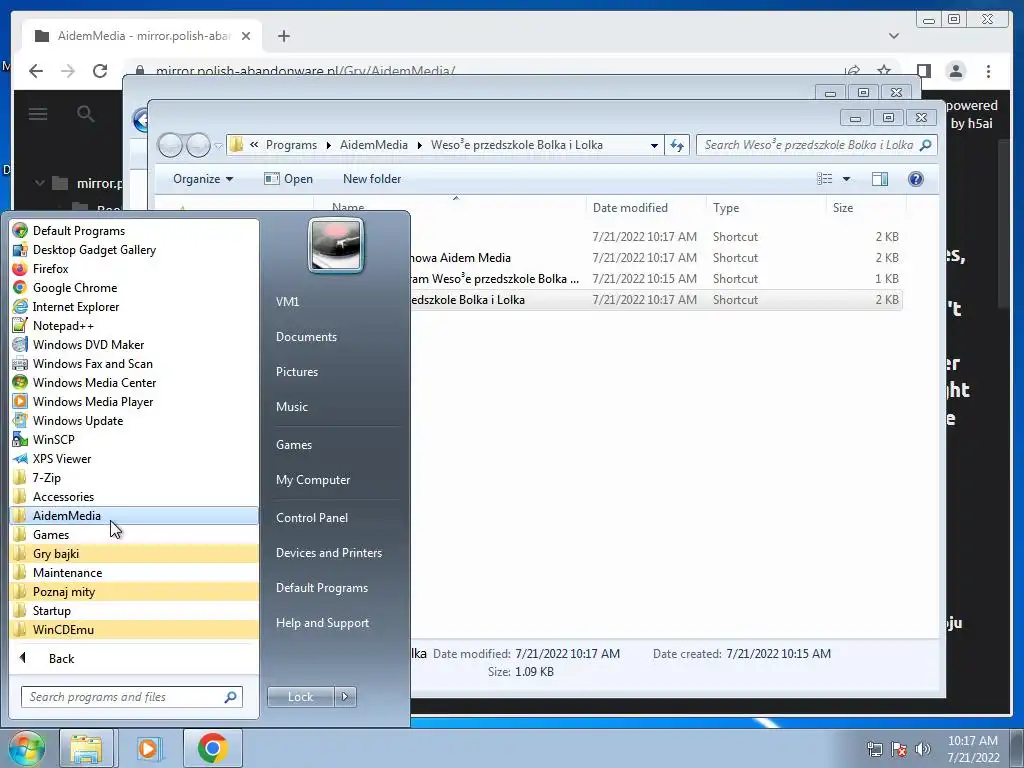The height and width of the screenshot is (768, 1024).
Task: Click the Action Center flag icon
Action: pos(899,749)
